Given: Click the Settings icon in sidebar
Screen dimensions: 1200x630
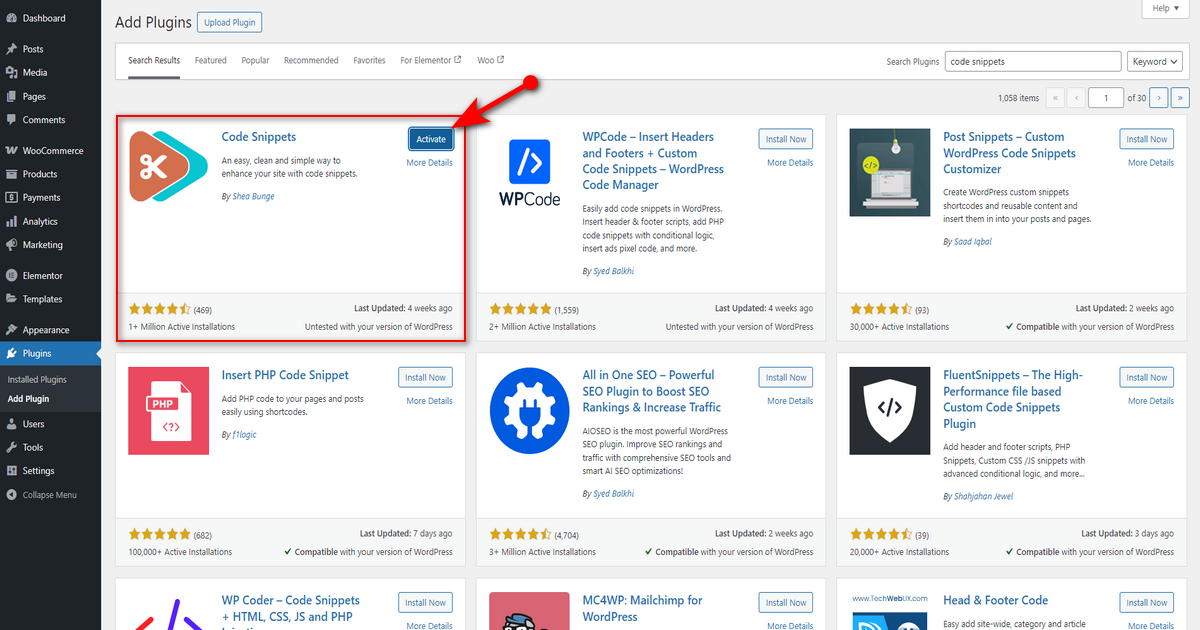Looking at the screenshot, I should coord(11,471).
